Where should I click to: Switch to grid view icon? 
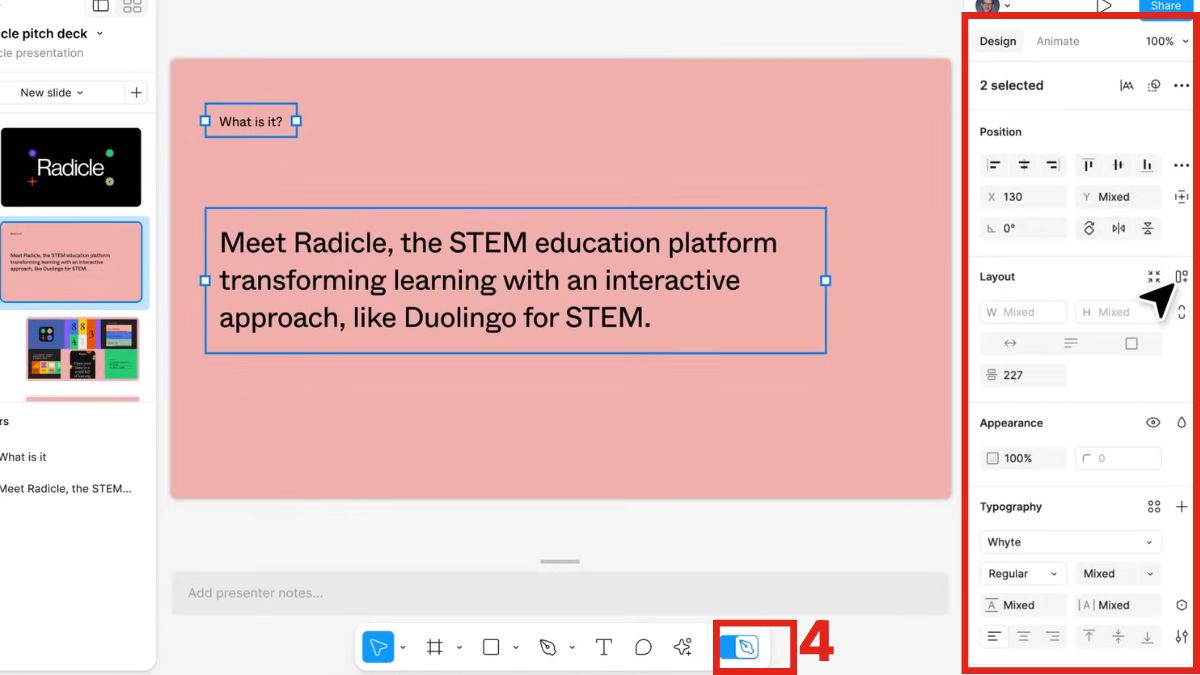pyautogui.click(x=132, y=6)
